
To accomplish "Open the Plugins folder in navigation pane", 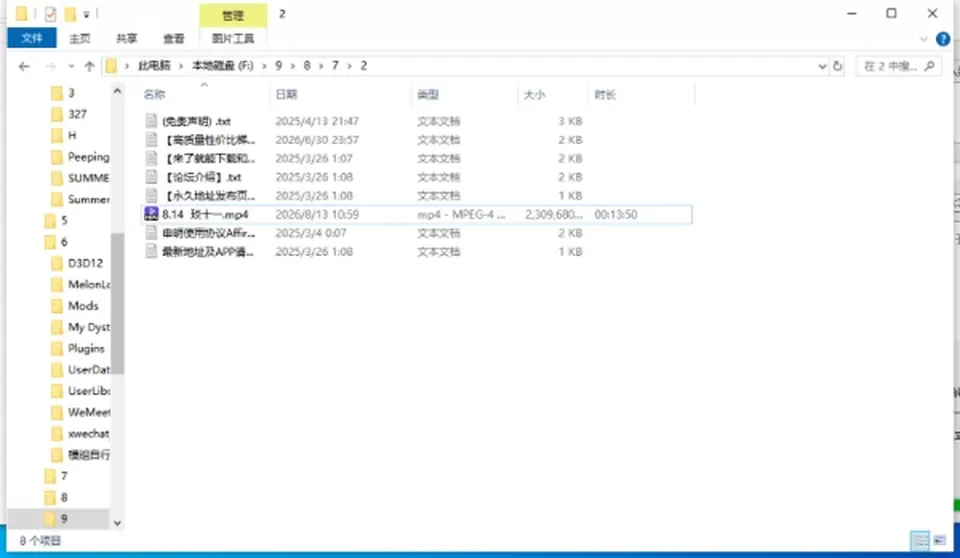I will click(x=86, y=348).
